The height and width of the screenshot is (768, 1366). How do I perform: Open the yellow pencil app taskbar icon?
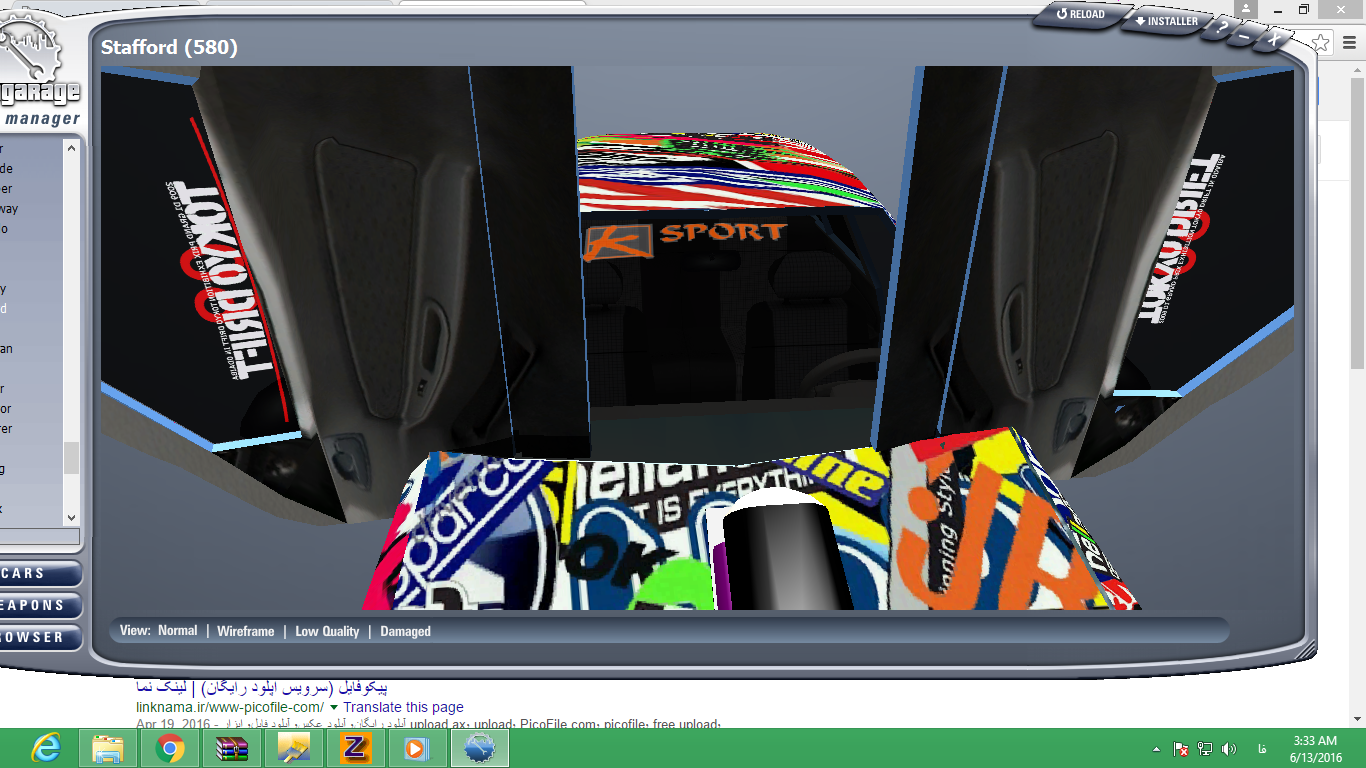point(294,748)
